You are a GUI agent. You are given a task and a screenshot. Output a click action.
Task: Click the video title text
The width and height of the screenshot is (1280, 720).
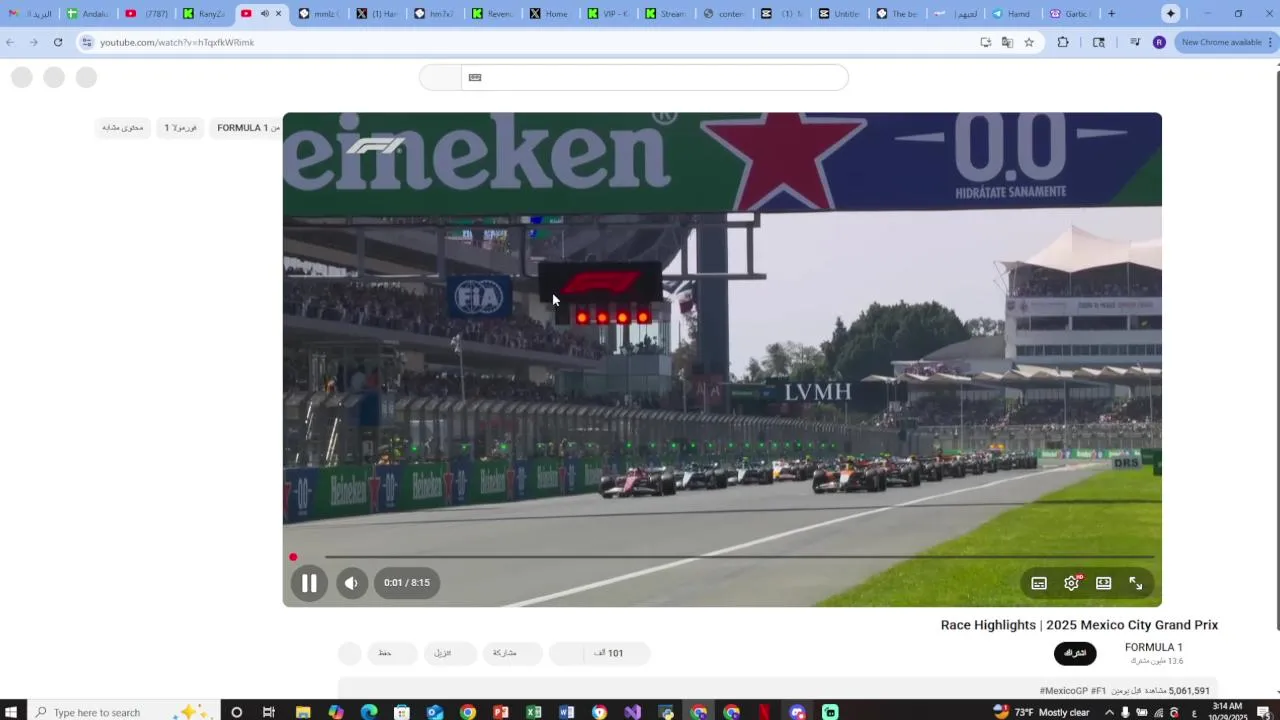1079,625
